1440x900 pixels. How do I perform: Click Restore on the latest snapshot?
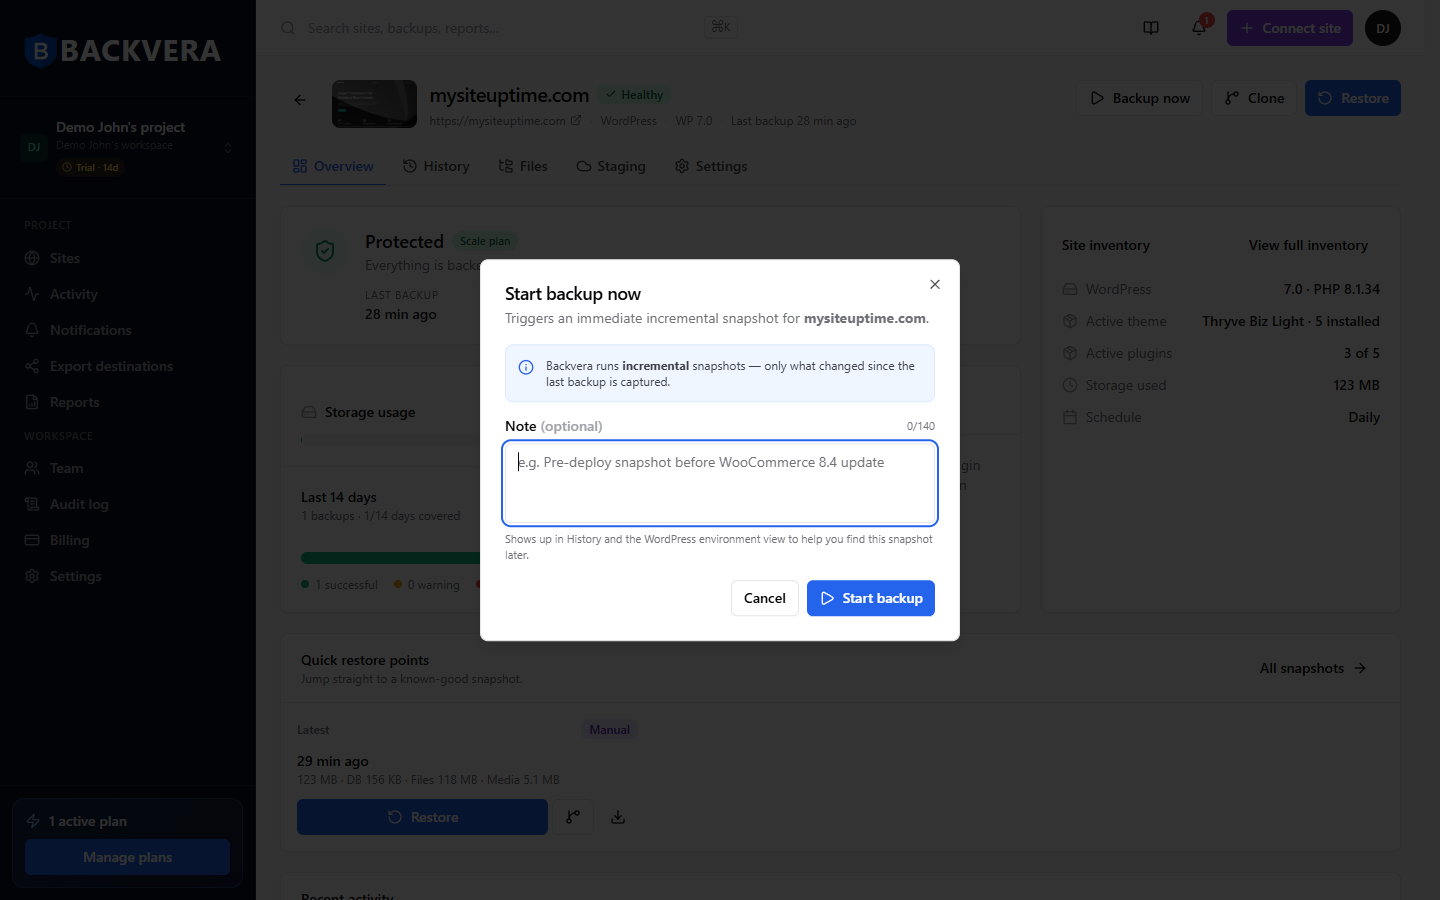[422, 817]
